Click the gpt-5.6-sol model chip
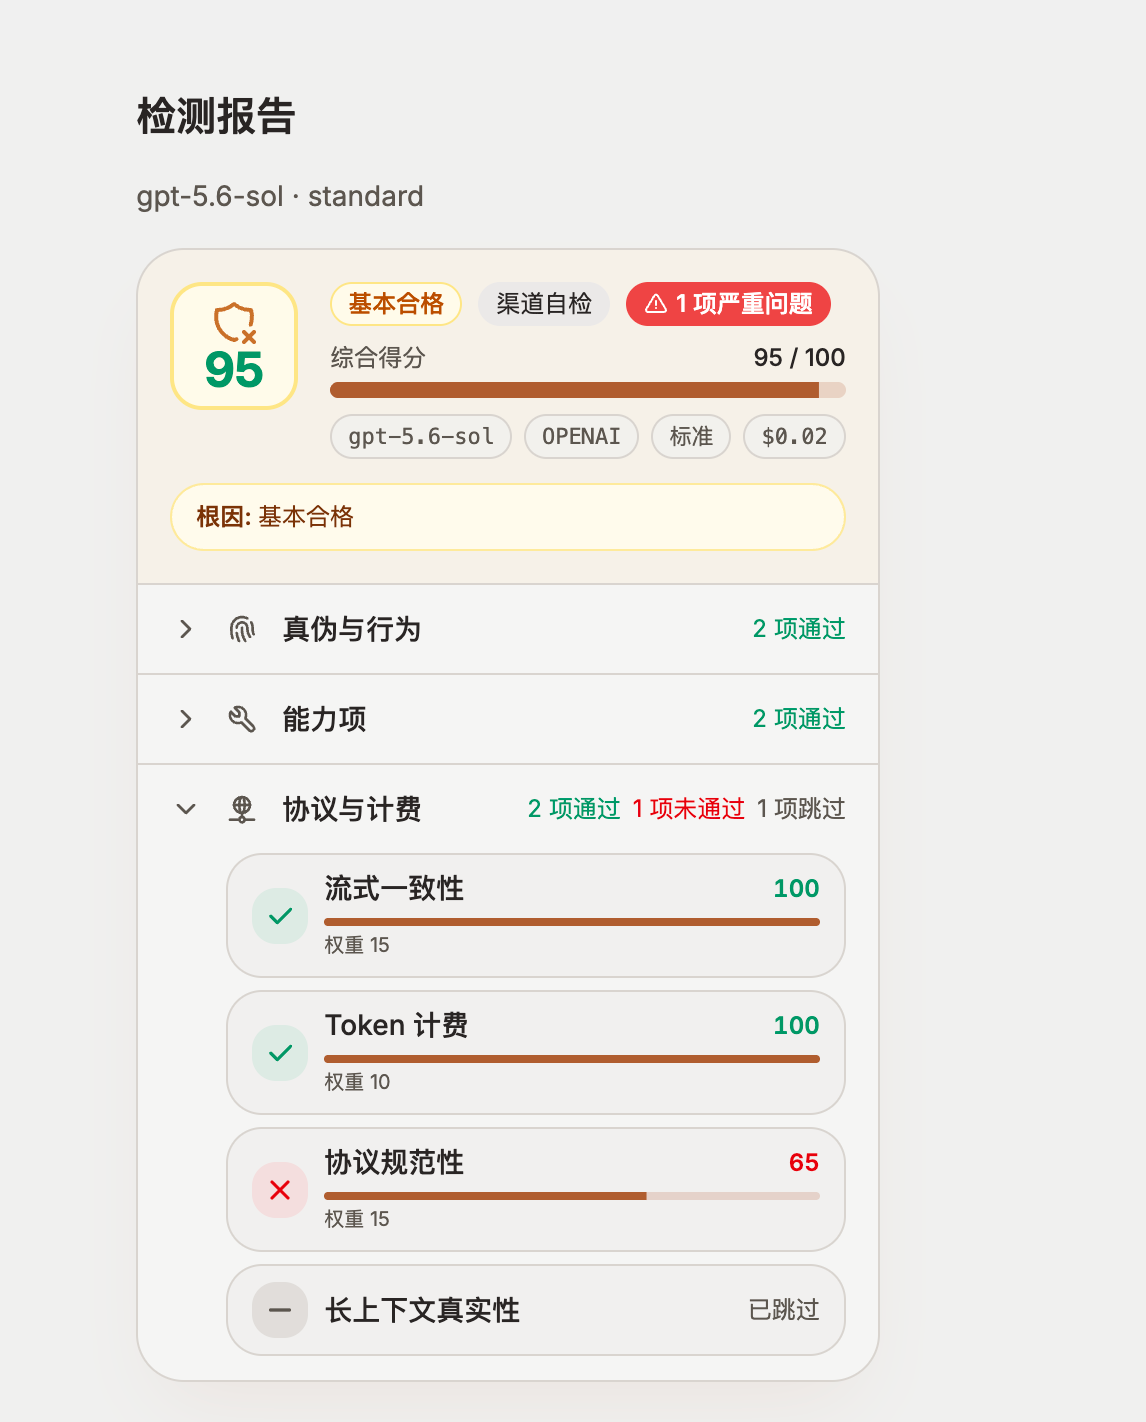1146x1422 pixels. 421,437
